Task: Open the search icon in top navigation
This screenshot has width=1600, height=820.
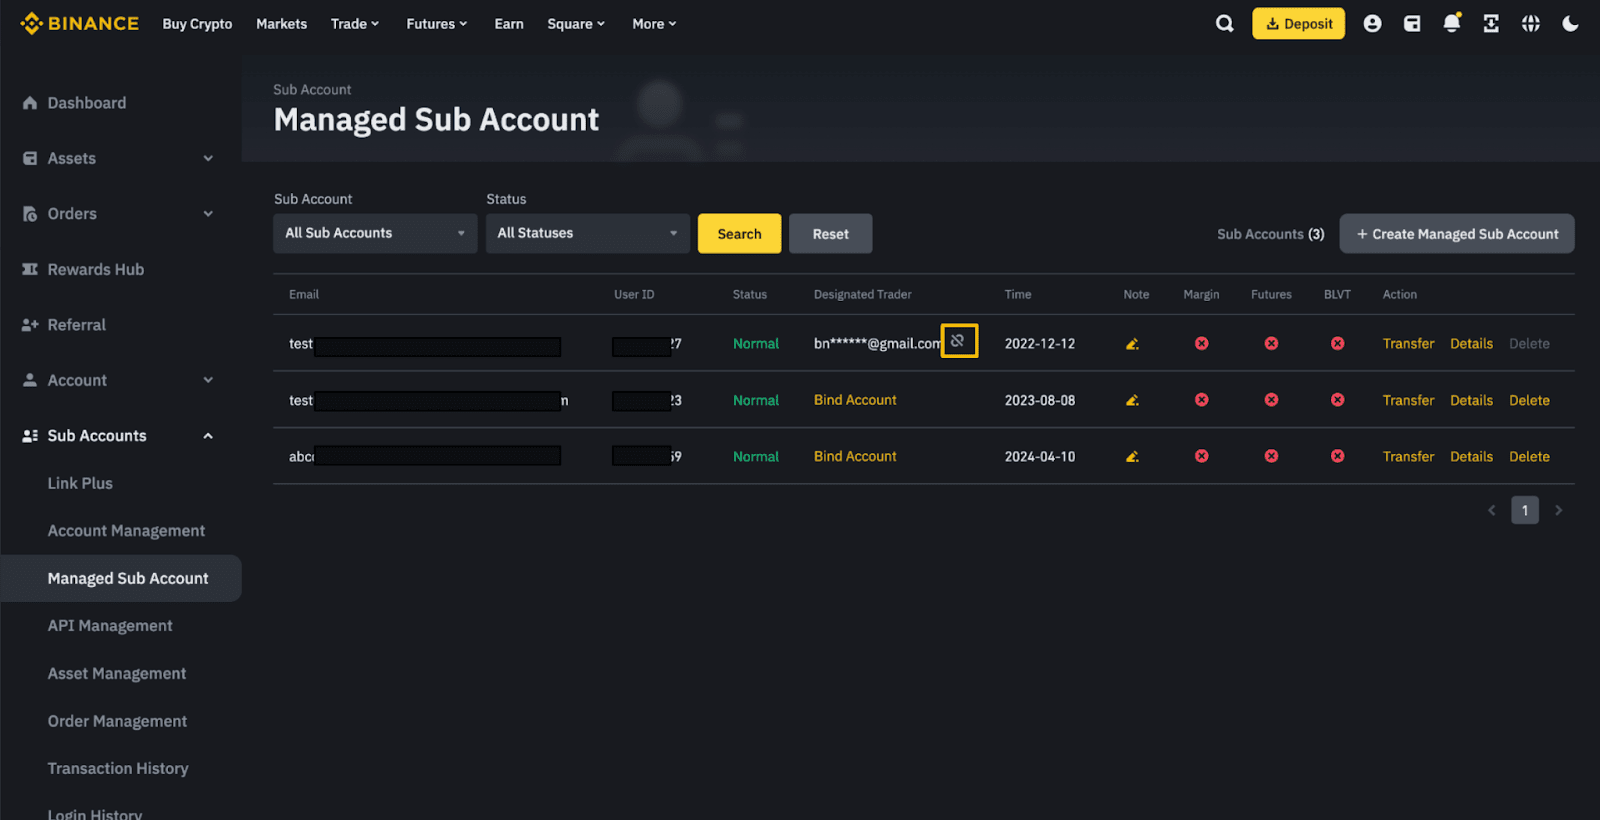Action: (x=1224, y=24)
